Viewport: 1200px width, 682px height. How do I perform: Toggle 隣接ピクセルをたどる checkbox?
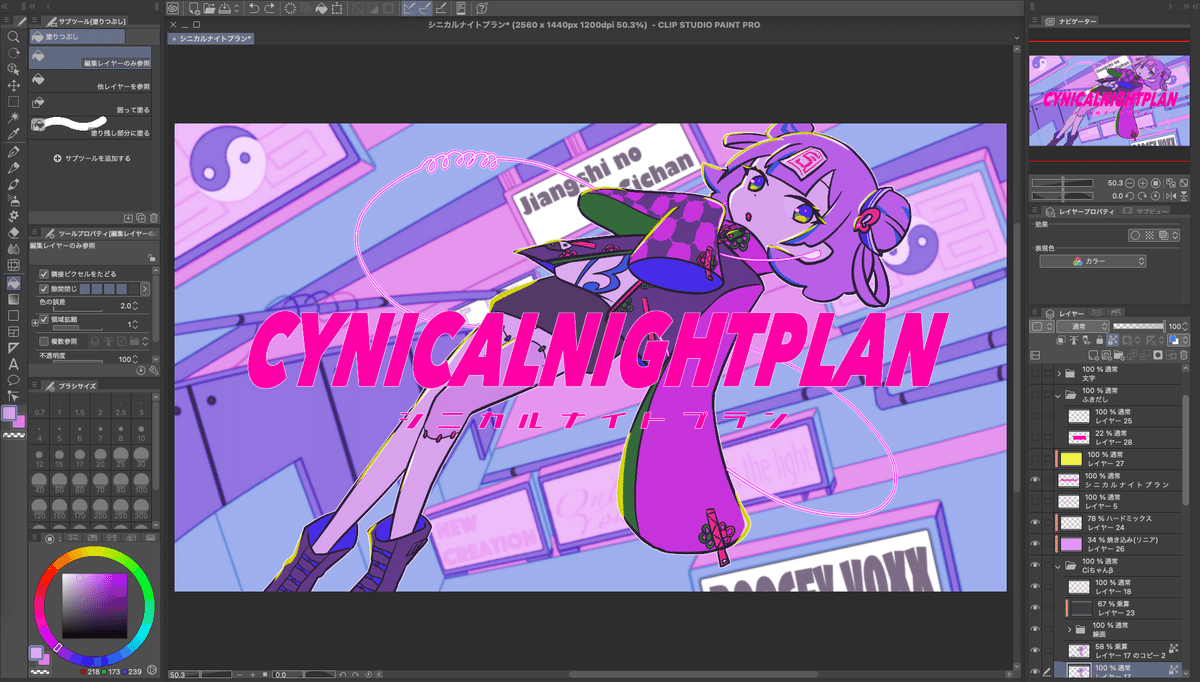point(44,274)
